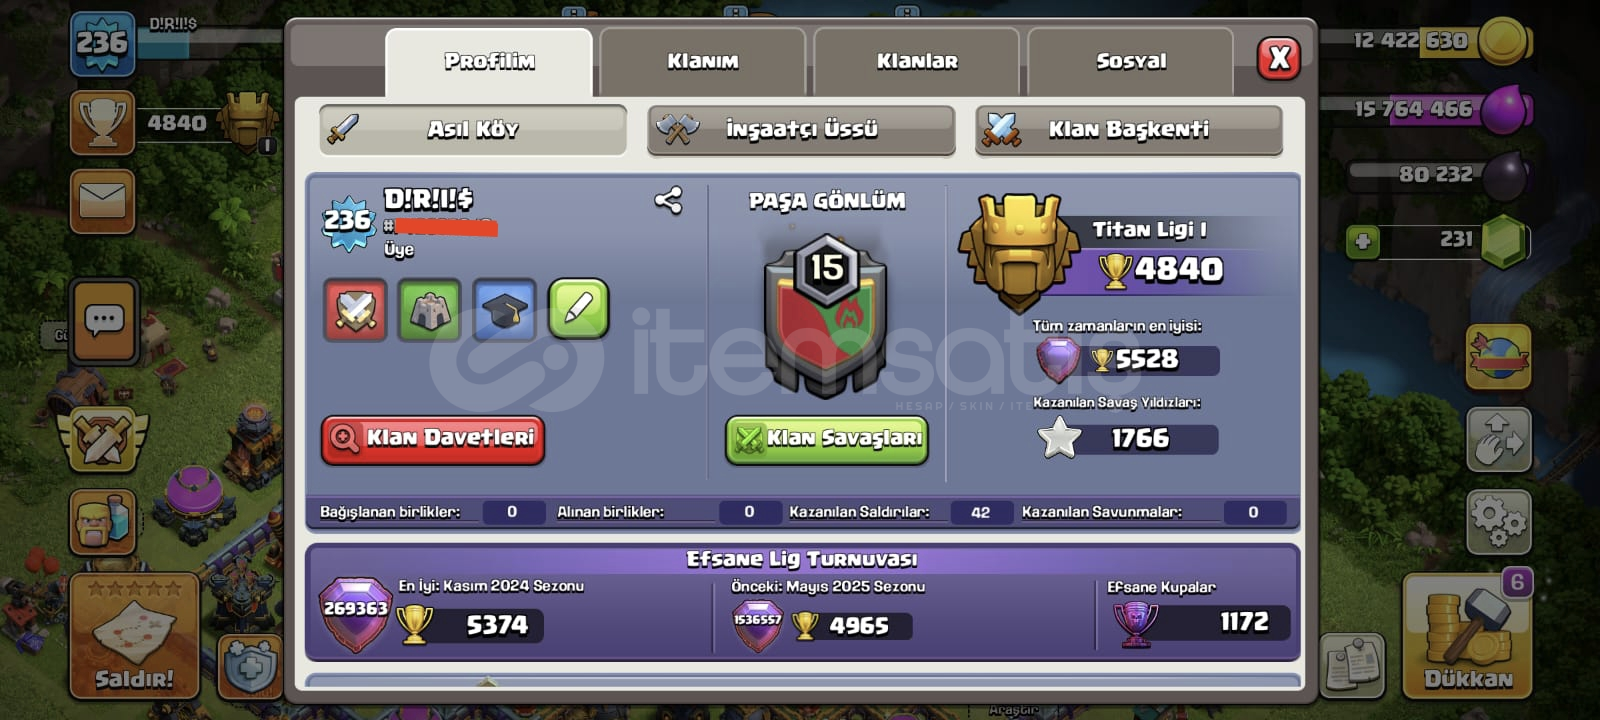Click the green pencil edit icon
The width and height of the screenshot is (1600, 720).
(579, 309)
